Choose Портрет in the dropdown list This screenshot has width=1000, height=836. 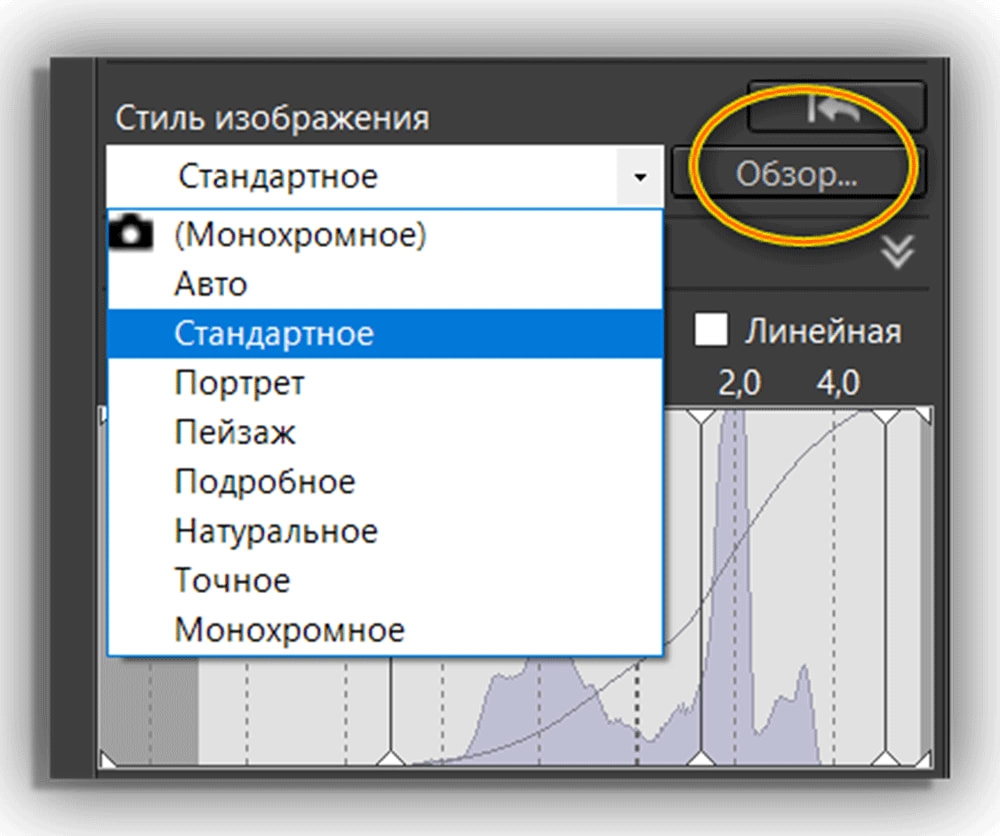[x=241, y=382]
